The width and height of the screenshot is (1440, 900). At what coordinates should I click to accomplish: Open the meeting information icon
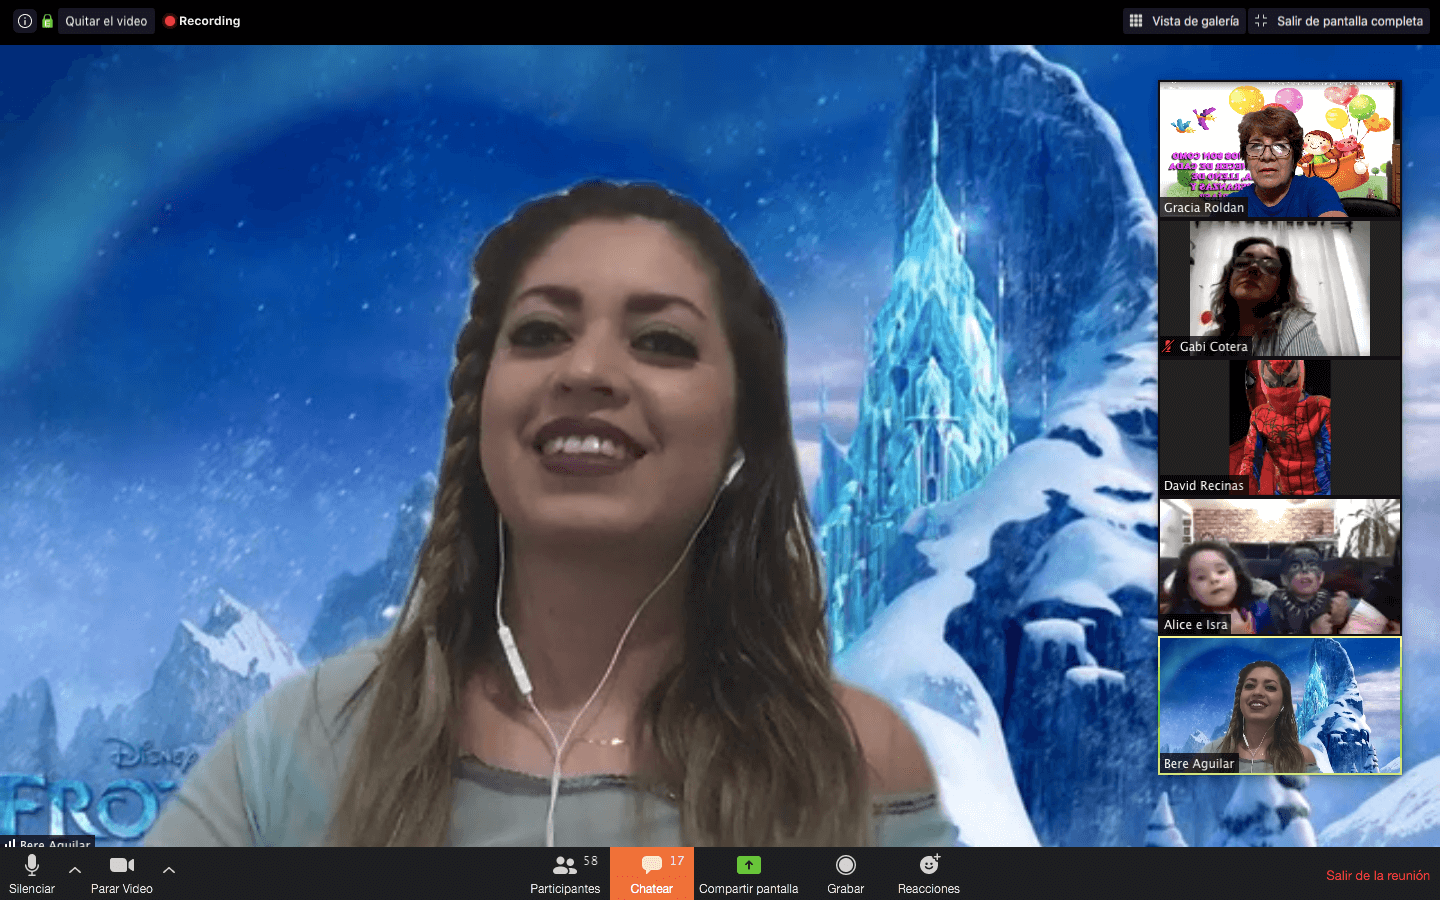pyautogui.click(x=25, y=21)
